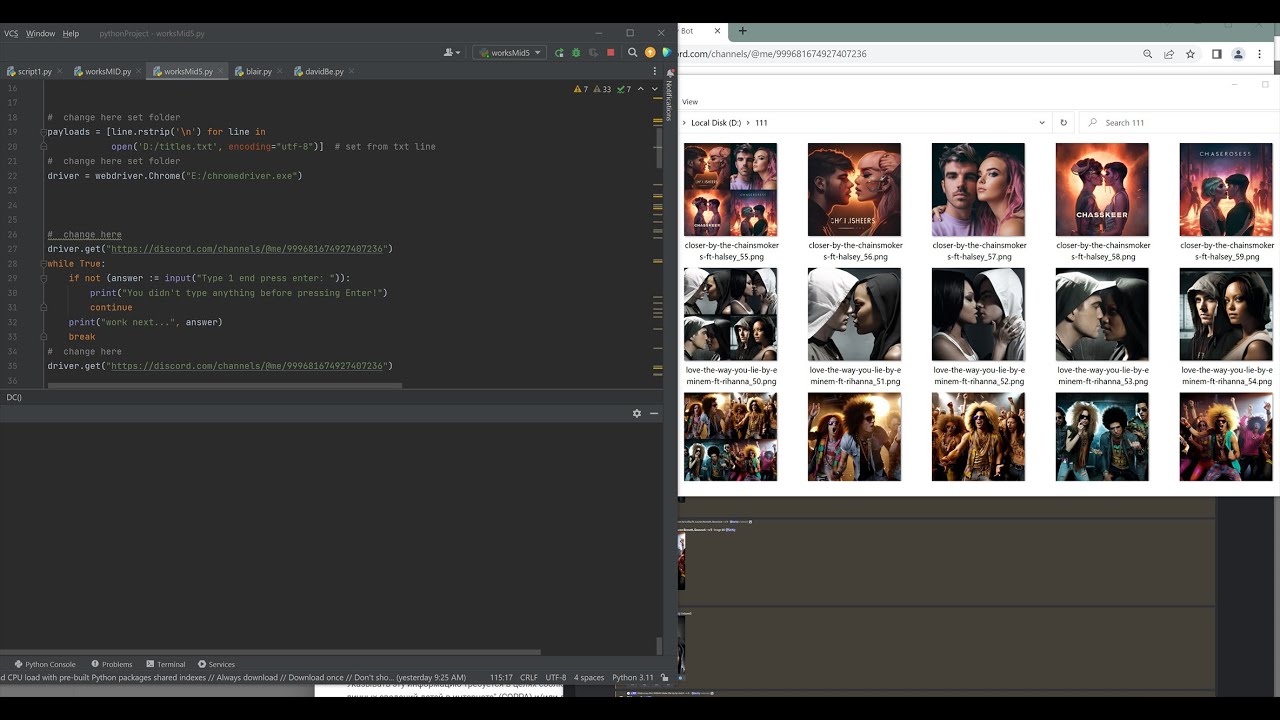Click the typo count with green check
This screenshot has height=720, width=1280.
click(624, 89)
